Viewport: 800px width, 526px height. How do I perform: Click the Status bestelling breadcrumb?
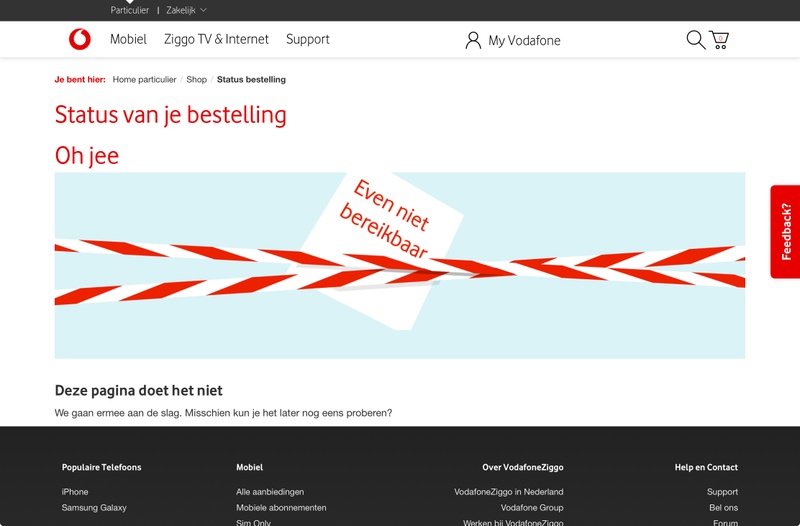[251, 80]
